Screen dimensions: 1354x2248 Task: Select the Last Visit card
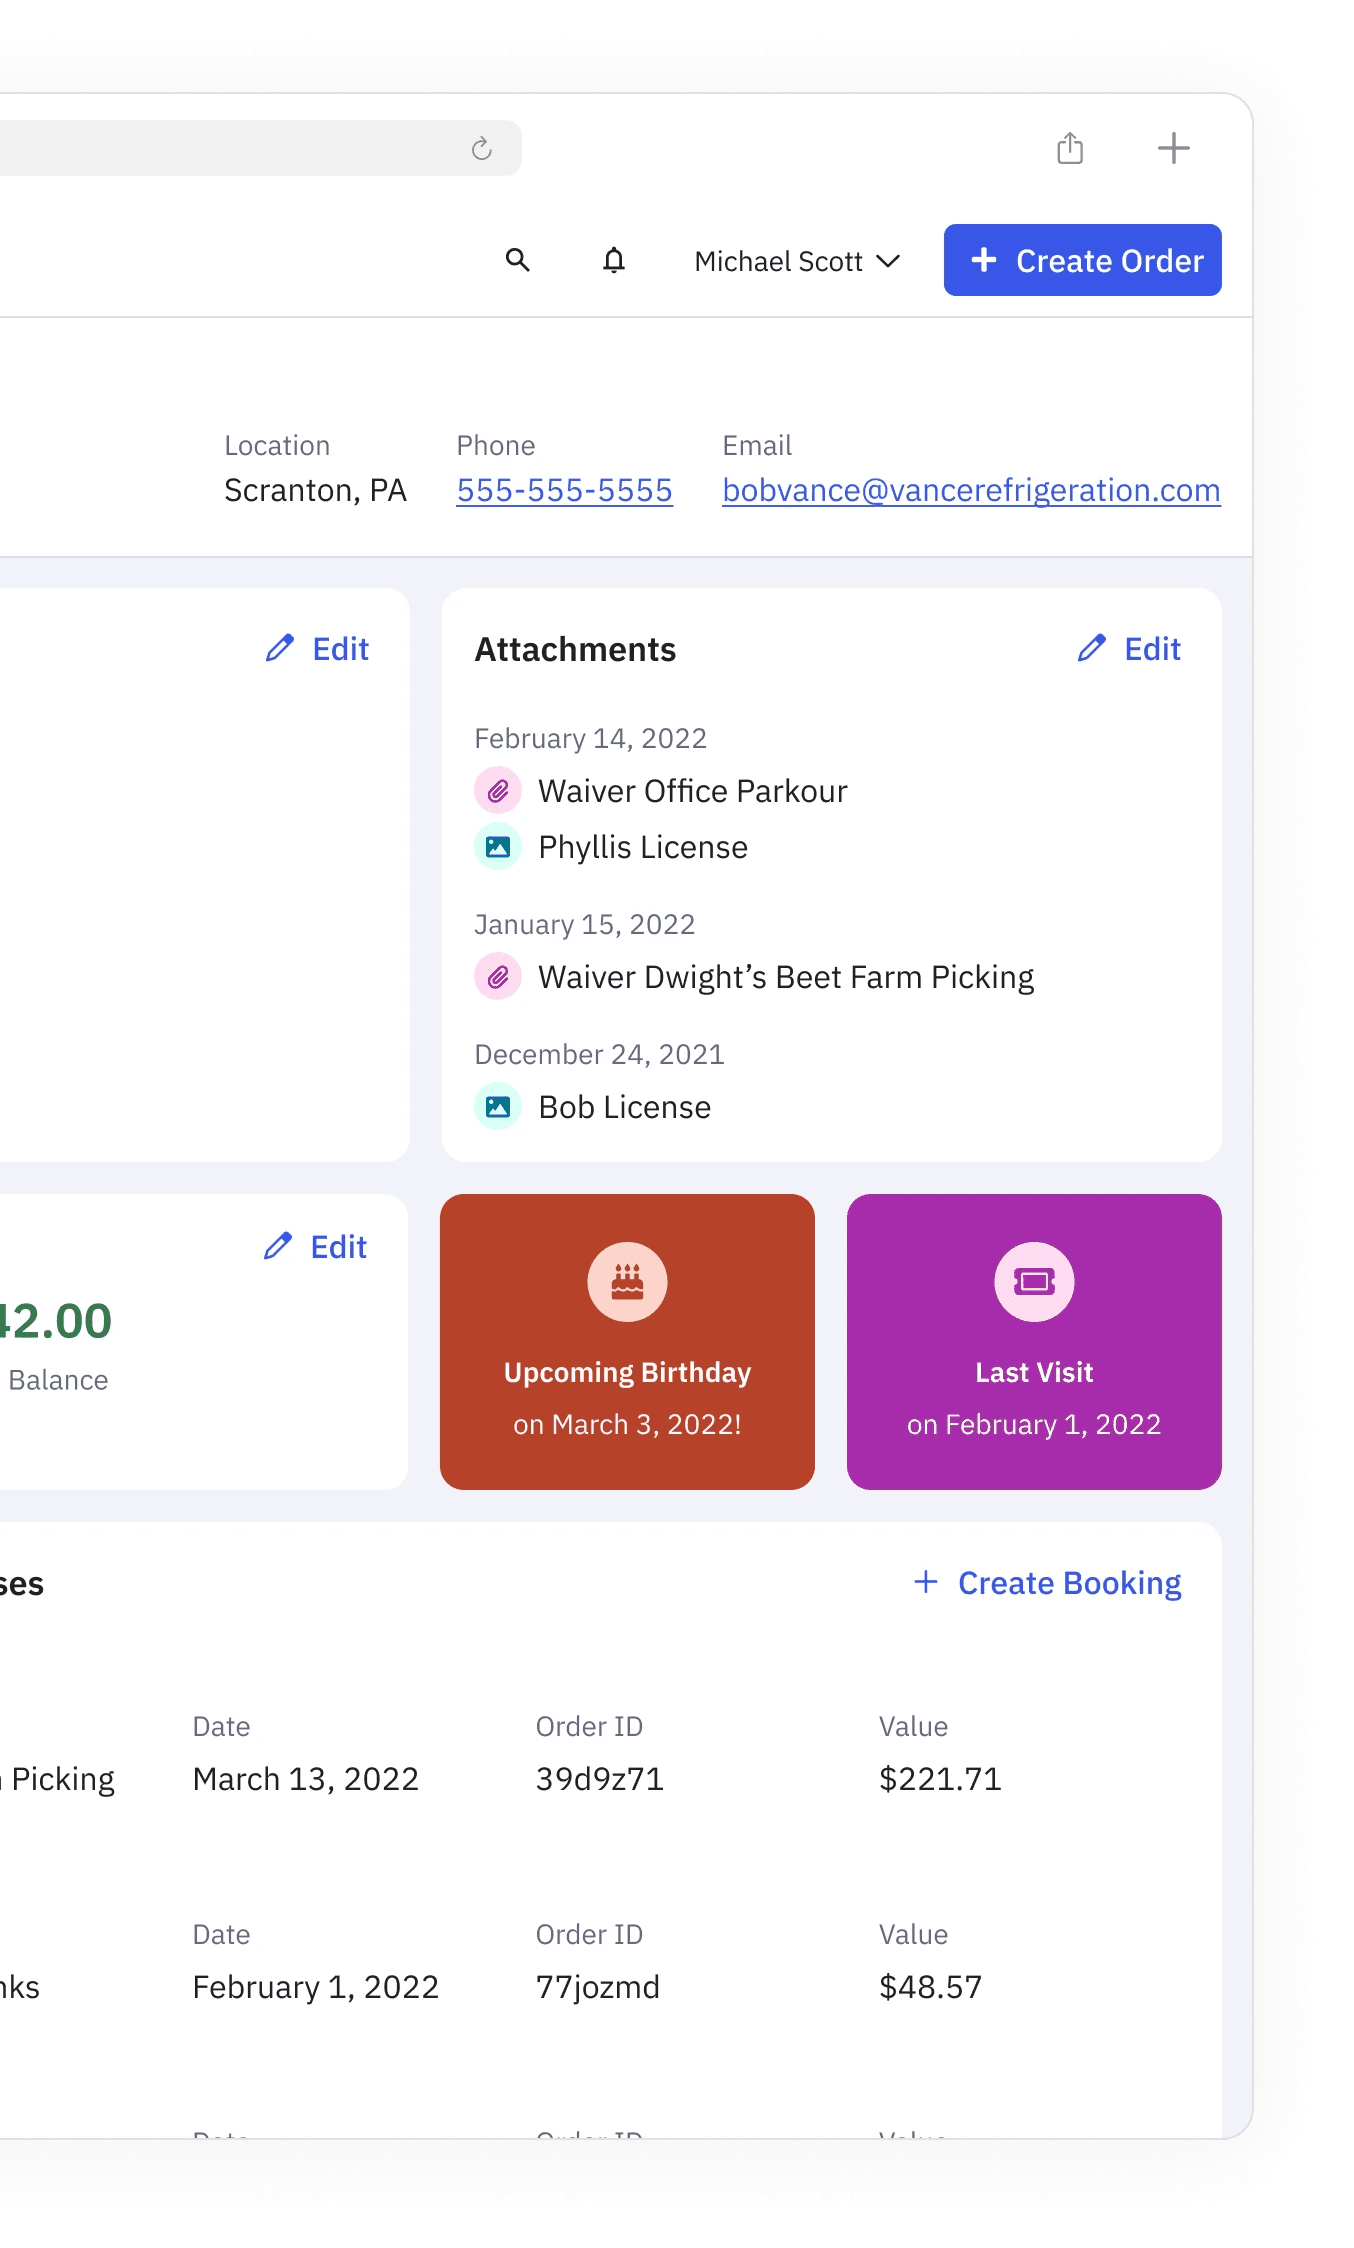point(1034,1342)
